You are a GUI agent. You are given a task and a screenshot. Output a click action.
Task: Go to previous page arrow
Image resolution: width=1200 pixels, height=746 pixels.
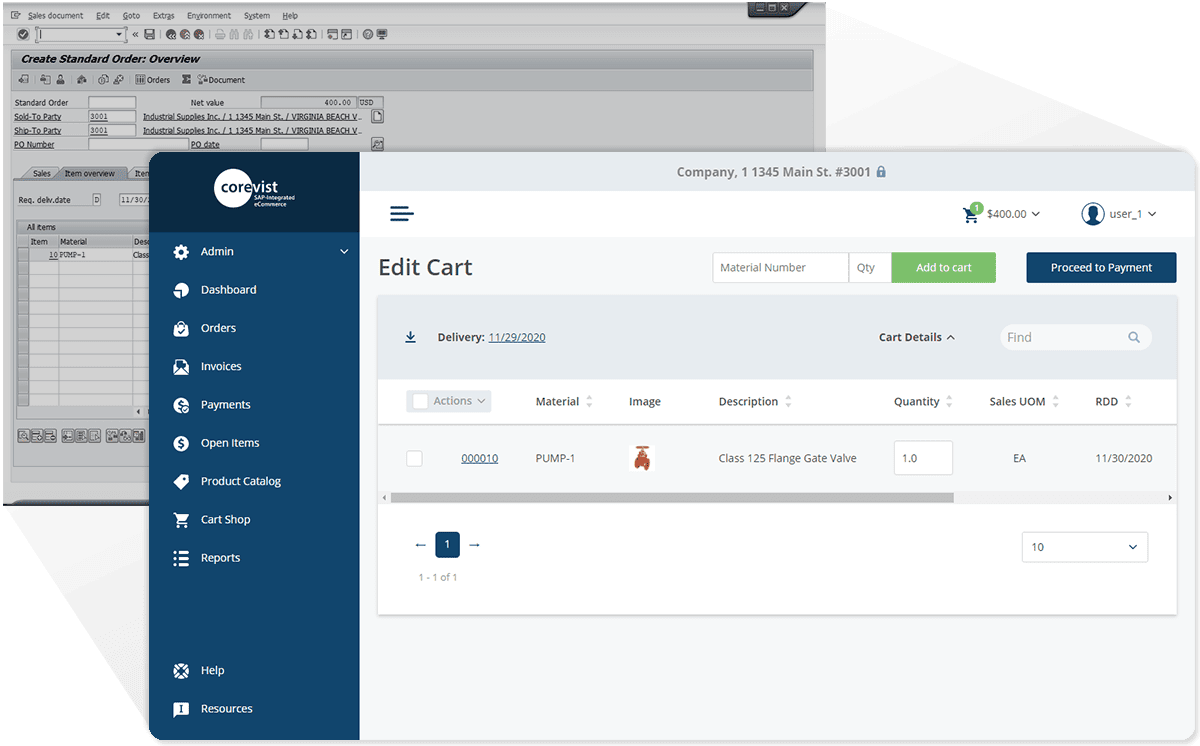click(421, 545)
